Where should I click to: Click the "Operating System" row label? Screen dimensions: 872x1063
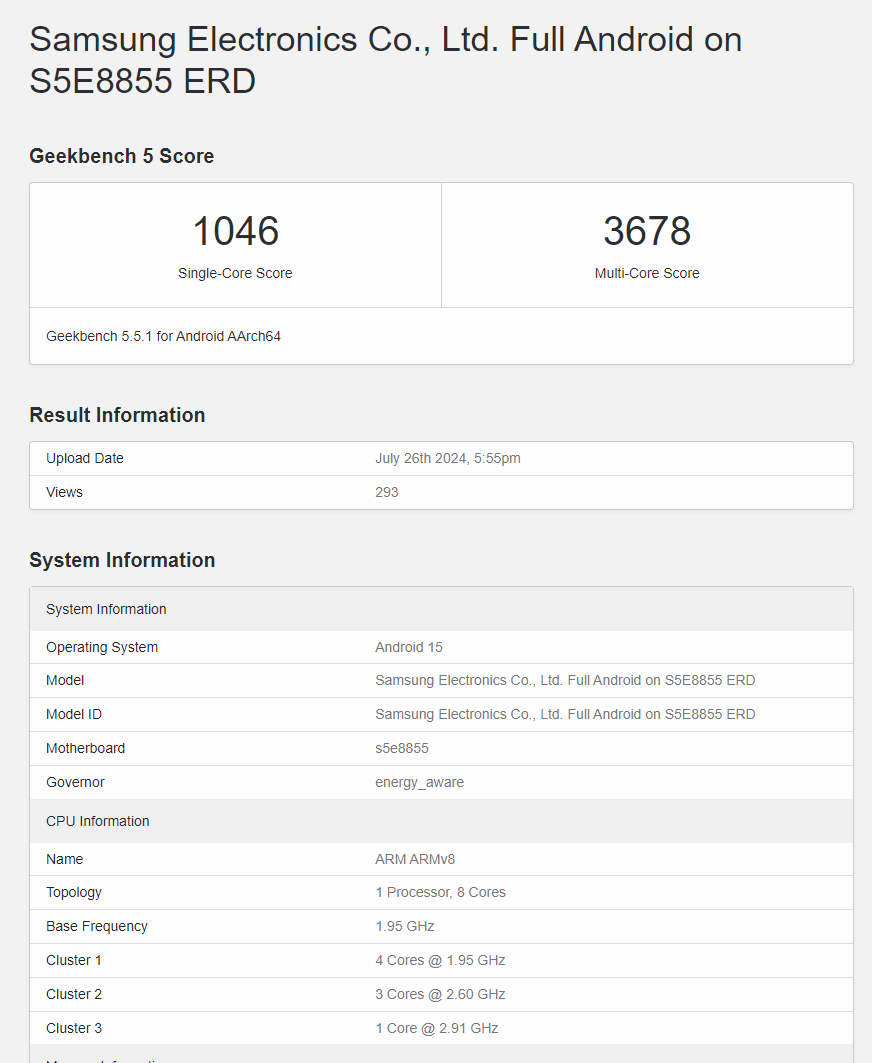102,647
